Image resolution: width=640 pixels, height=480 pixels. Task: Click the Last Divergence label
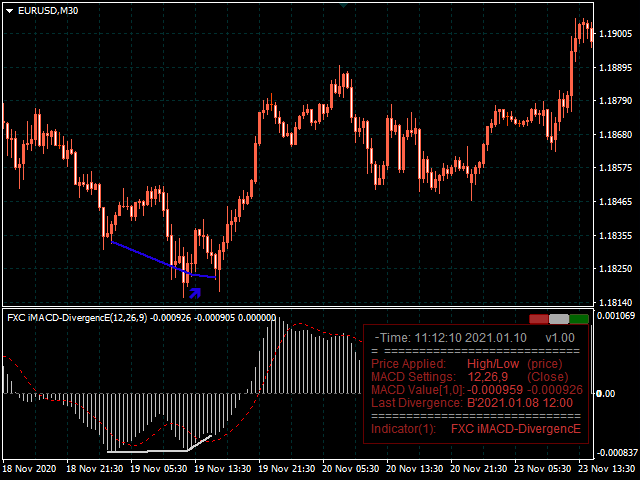coord(417,403)
